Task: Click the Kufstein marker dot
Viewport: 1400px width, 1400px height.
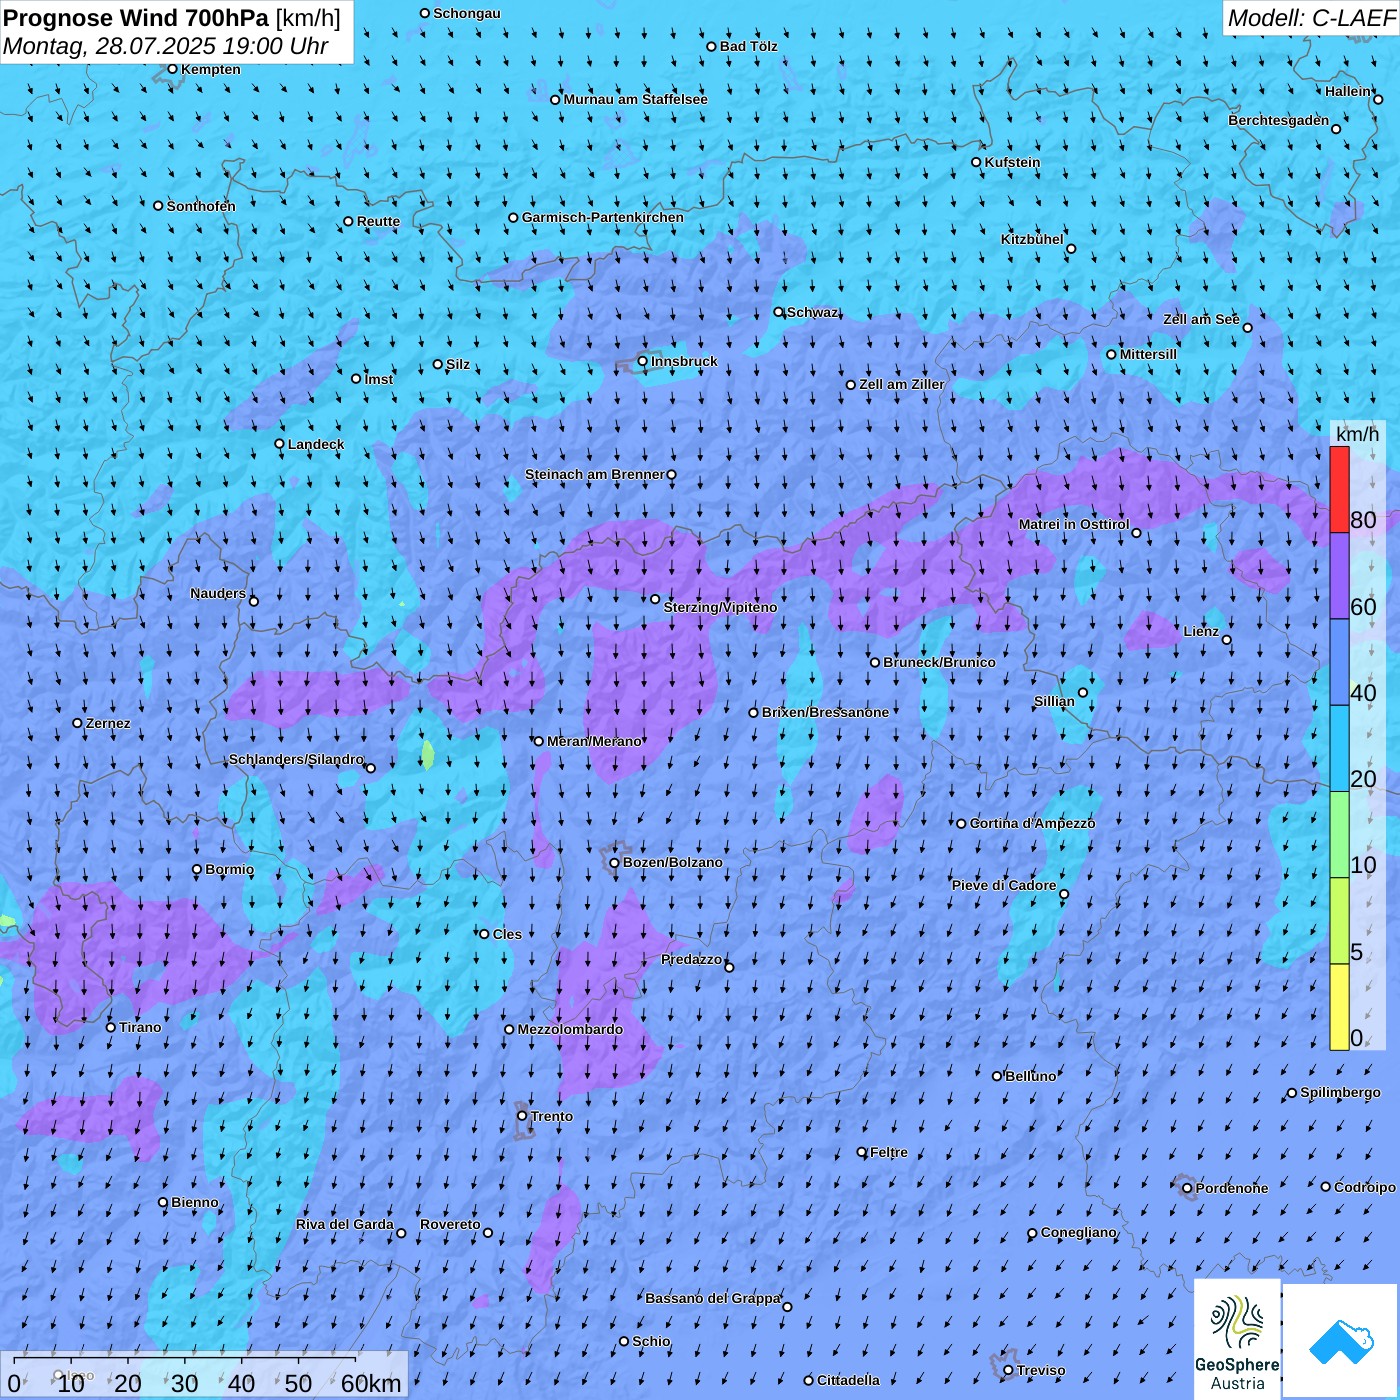Action: click(x=976, y=162)
